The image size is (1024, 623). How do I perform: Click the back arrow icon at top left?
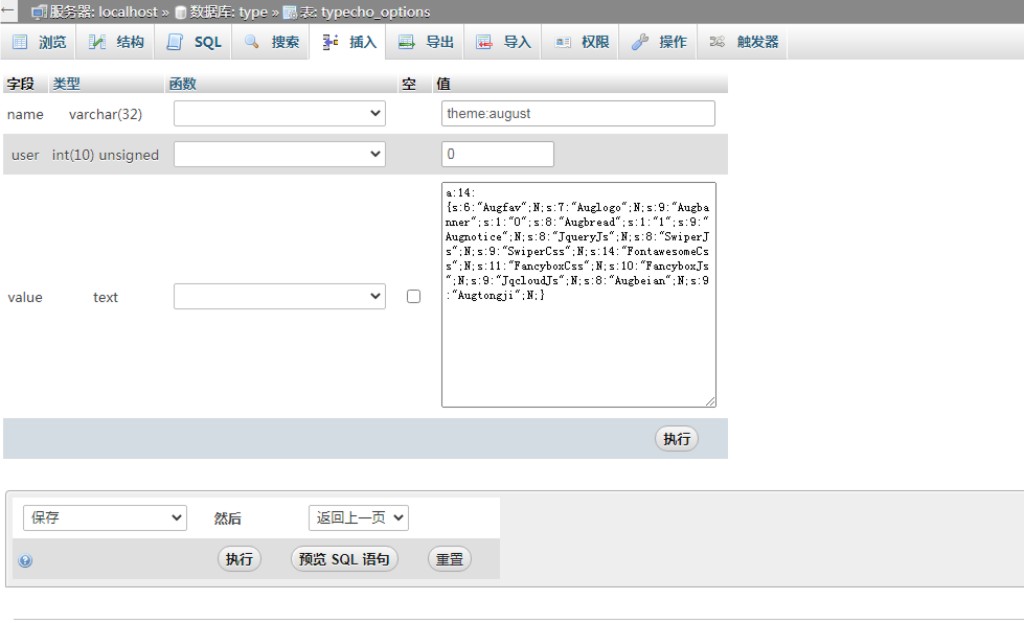[x=7, y=10]
